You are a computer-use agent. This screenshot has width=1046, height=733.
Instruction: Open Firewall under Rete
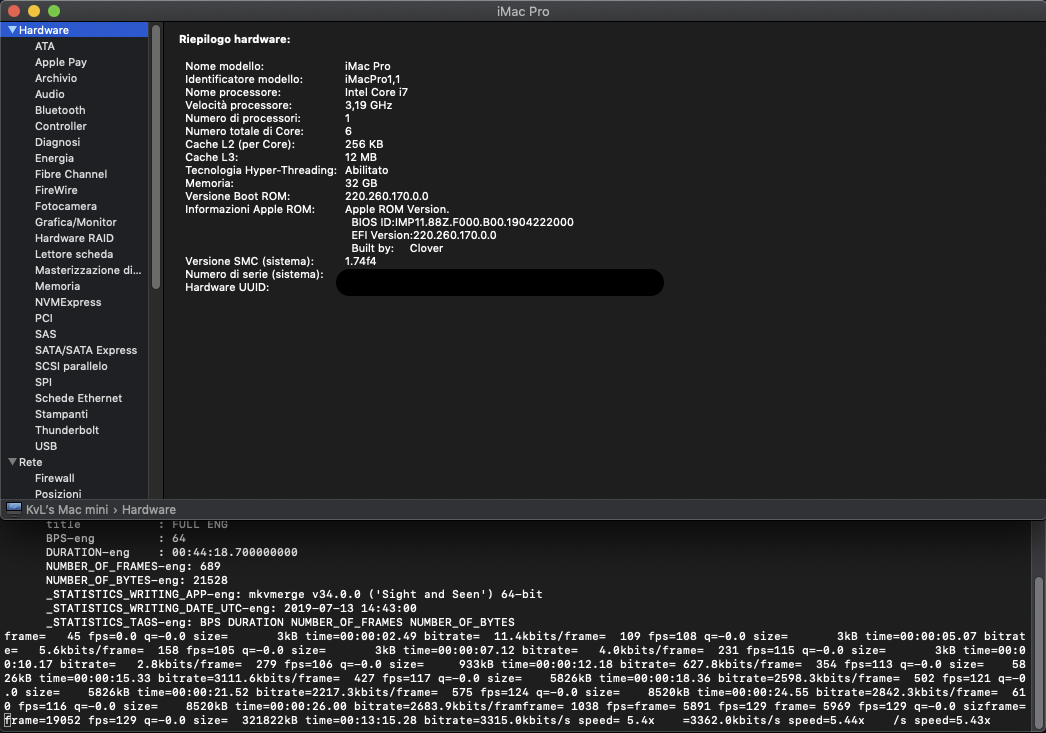(x=55, y=478)
